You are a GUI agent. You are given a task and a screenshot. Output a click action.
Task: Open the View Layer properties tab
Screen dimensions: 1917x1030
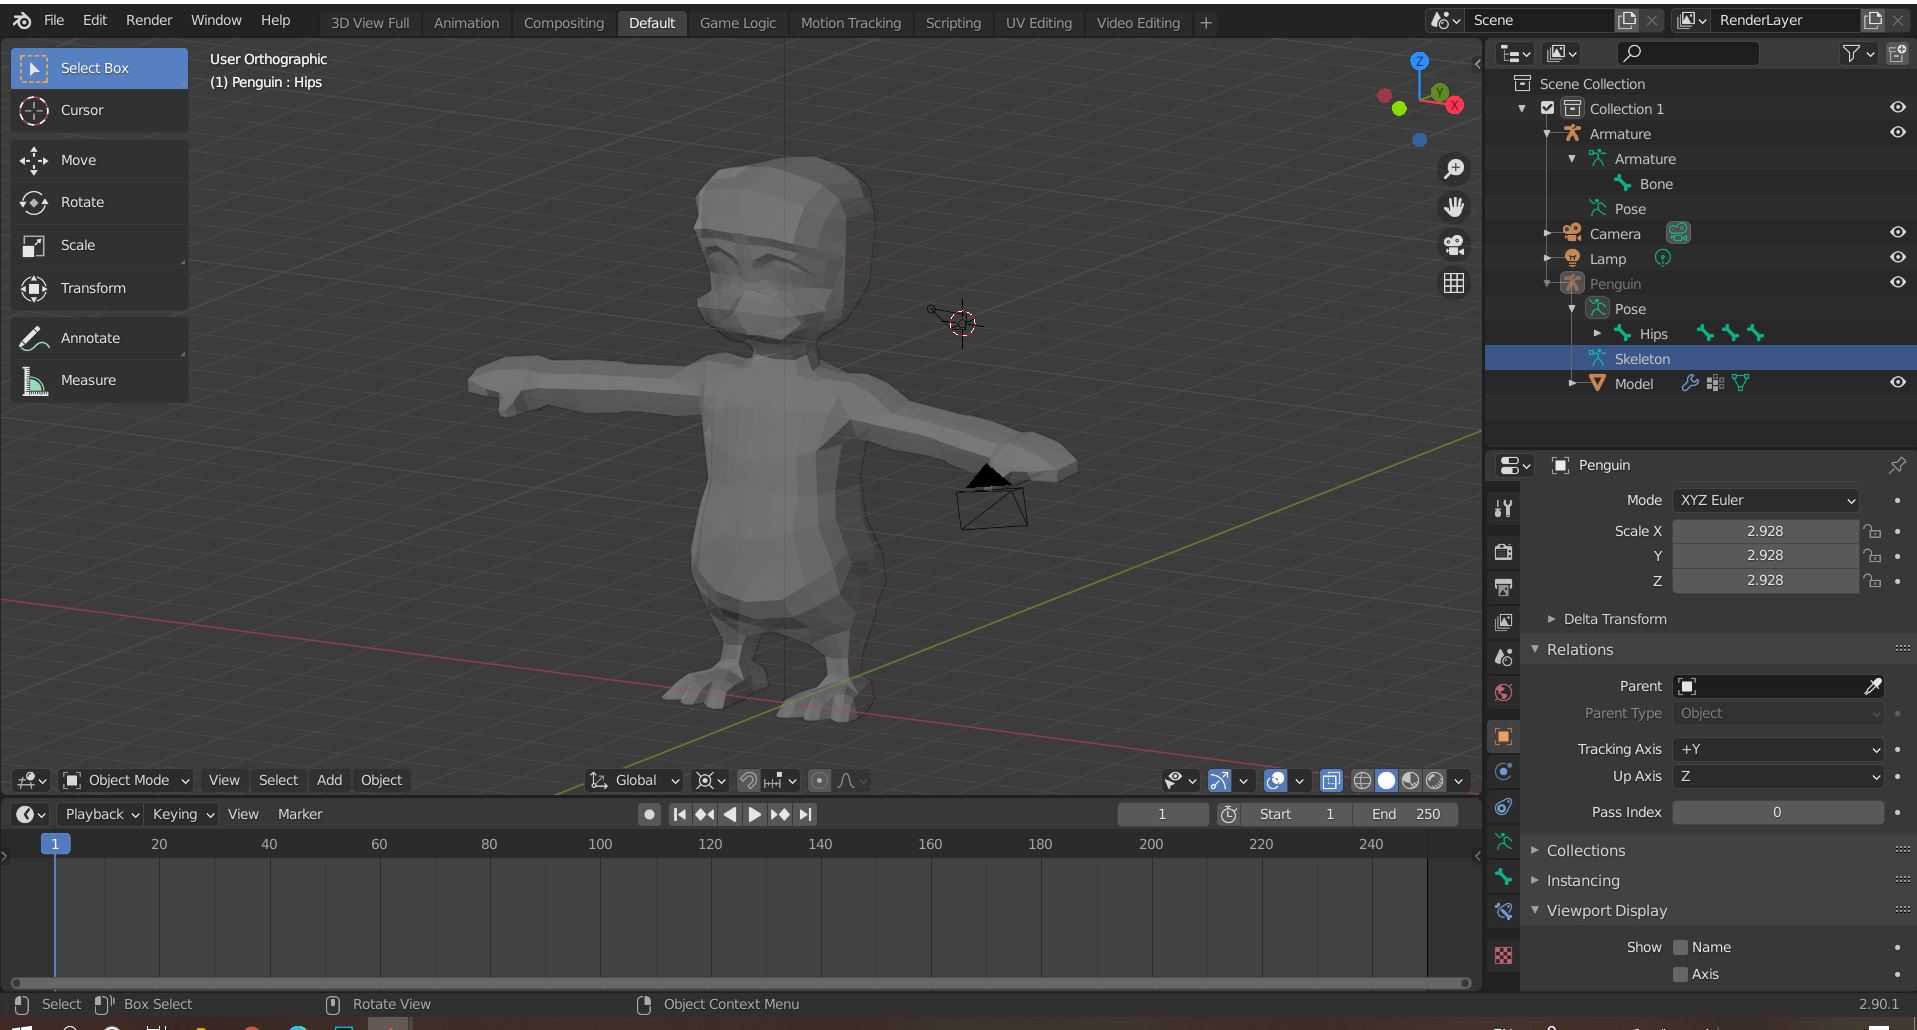point(1503,622)
